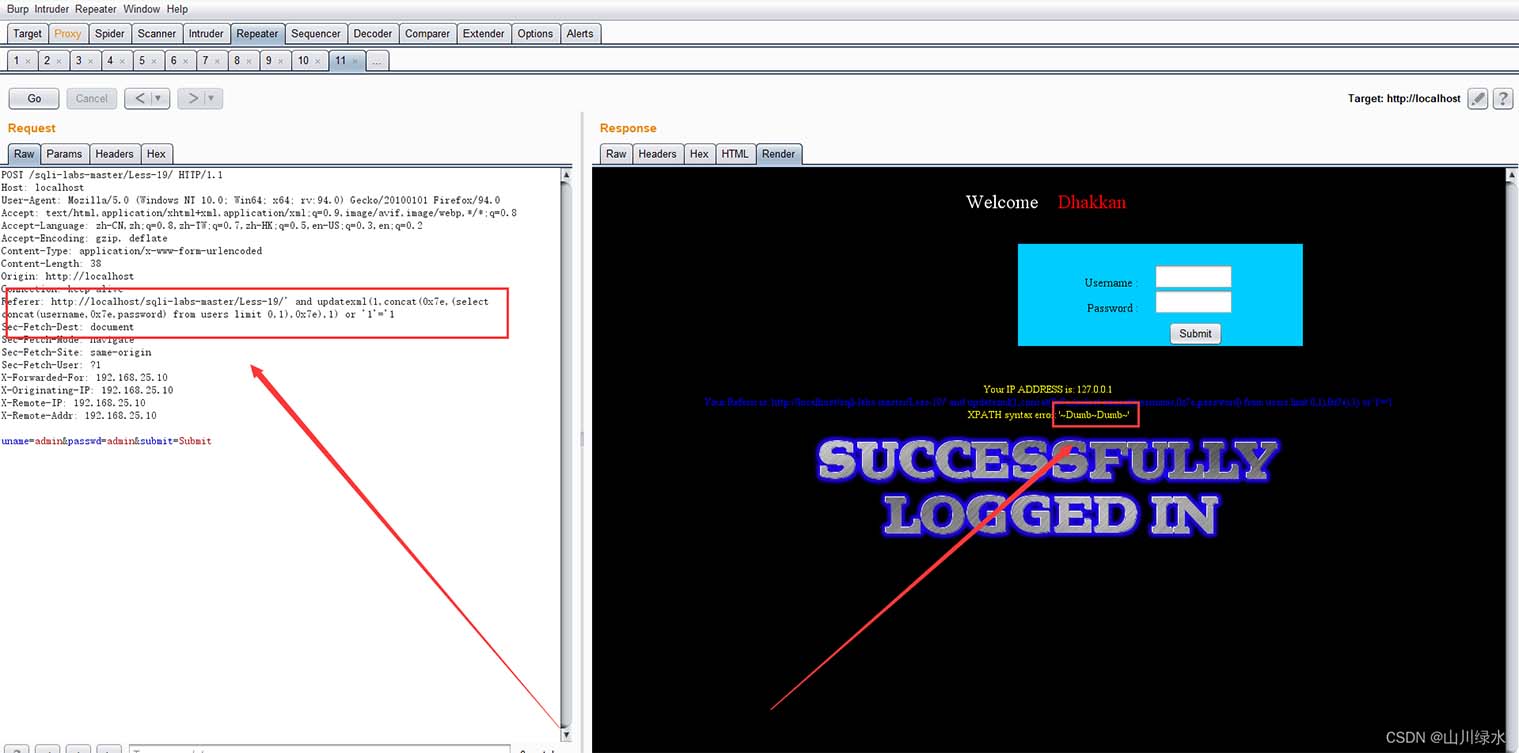The width and height of the screenshot is (1519, 753).
Task: Switch to the Intruder tool tab
Action: click(206, 33)
